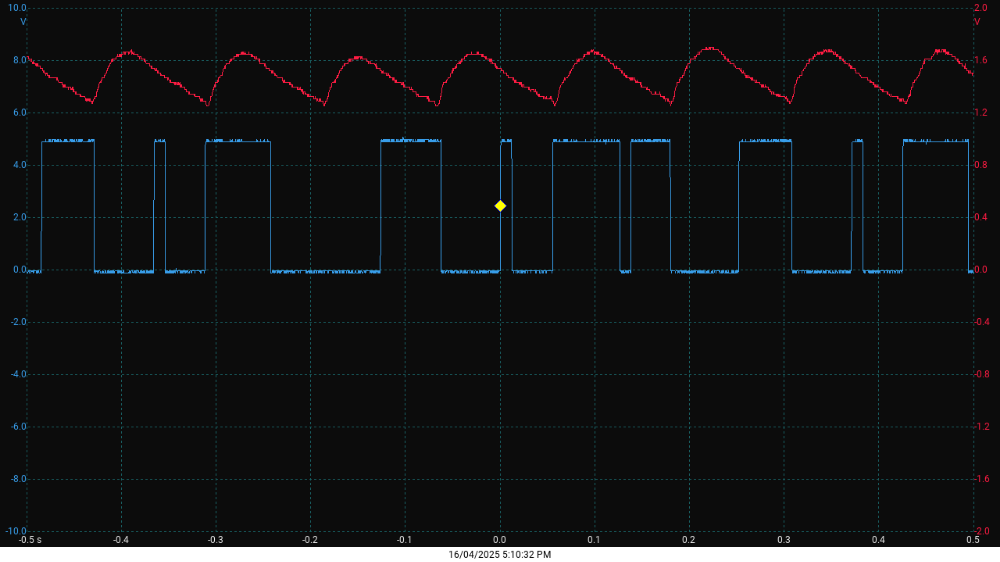This screenshot has width=1000, height=562.
Task: Click the red channel V unit label
Action: click(x=977, y=21)
